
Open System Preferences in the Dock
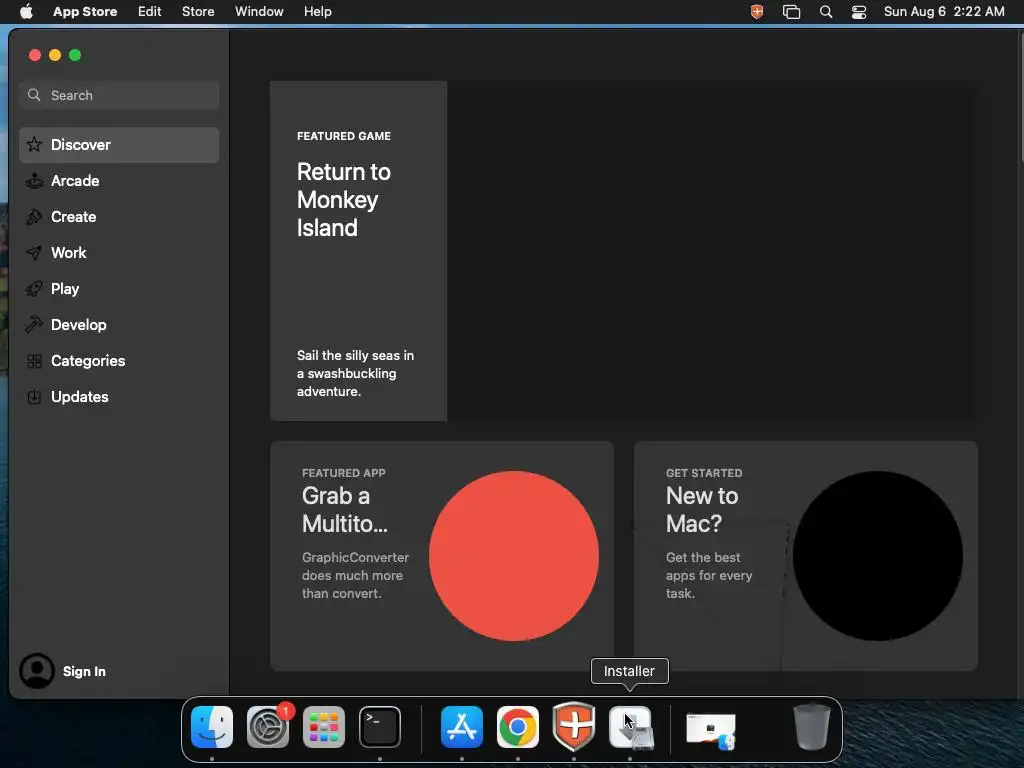tap(268, 727)
